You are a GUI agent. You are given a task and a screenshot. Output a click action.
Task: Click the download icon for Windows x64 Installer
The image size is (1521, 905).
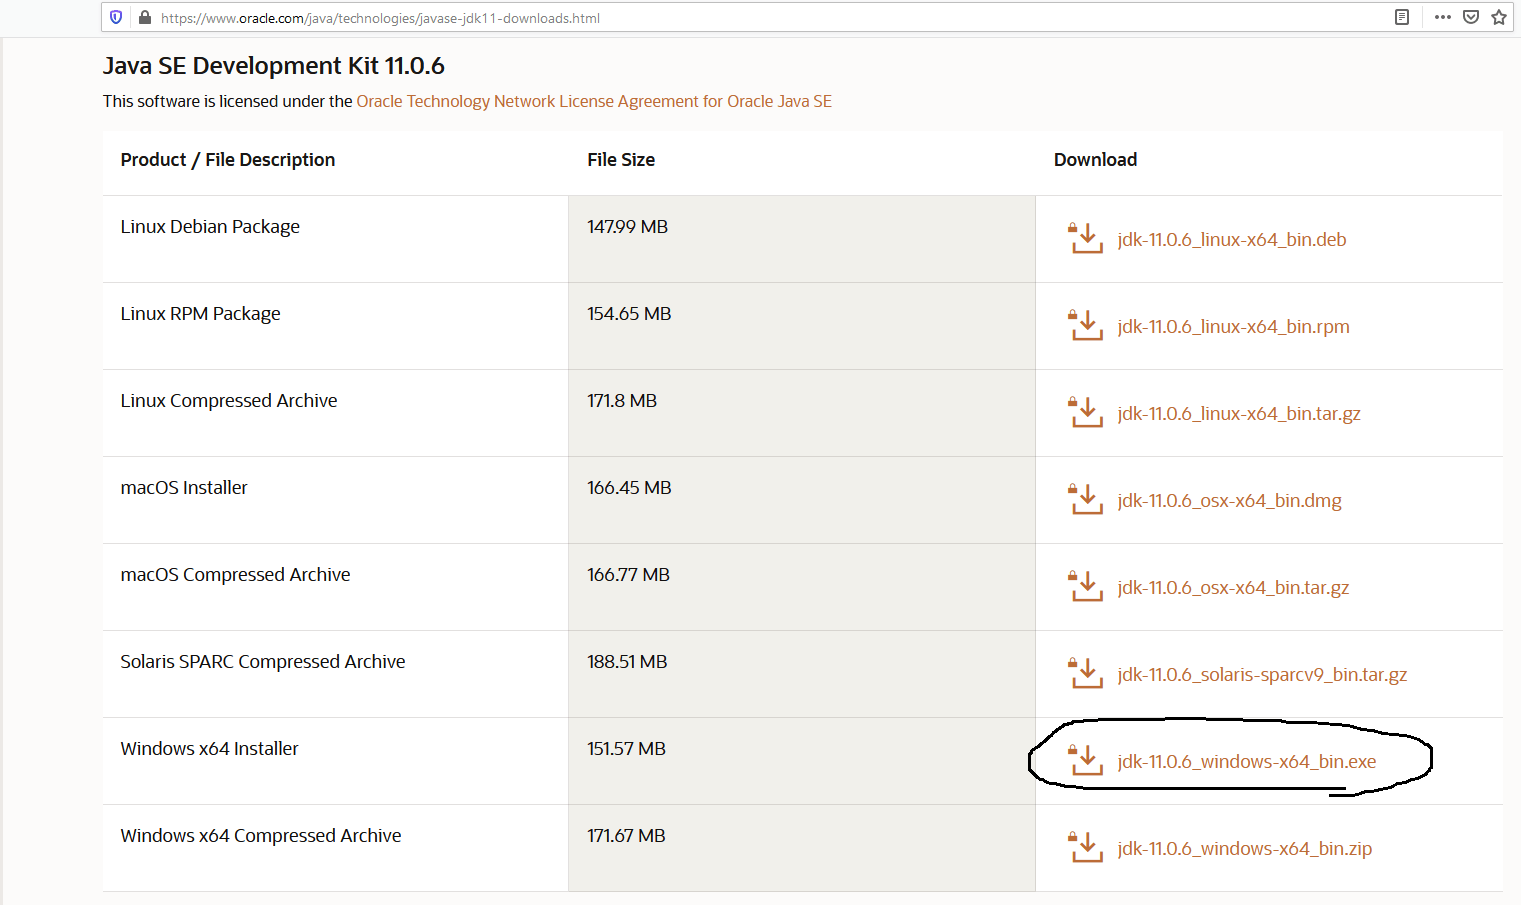pyautogui.click(x=1086, y=761)
